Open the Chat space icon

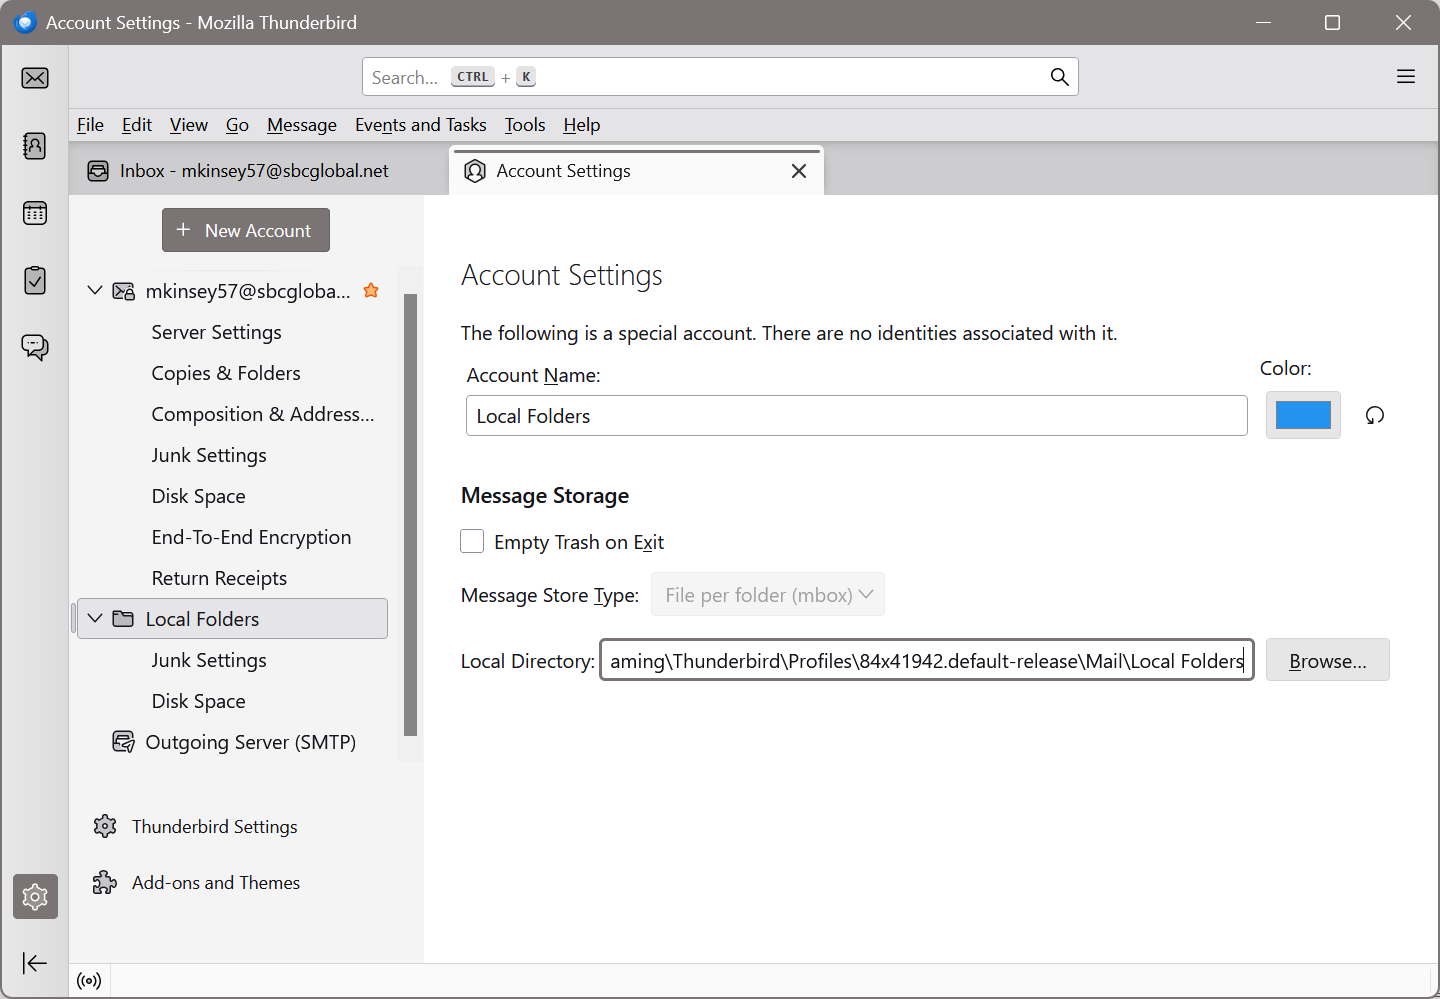click(35, 347)
